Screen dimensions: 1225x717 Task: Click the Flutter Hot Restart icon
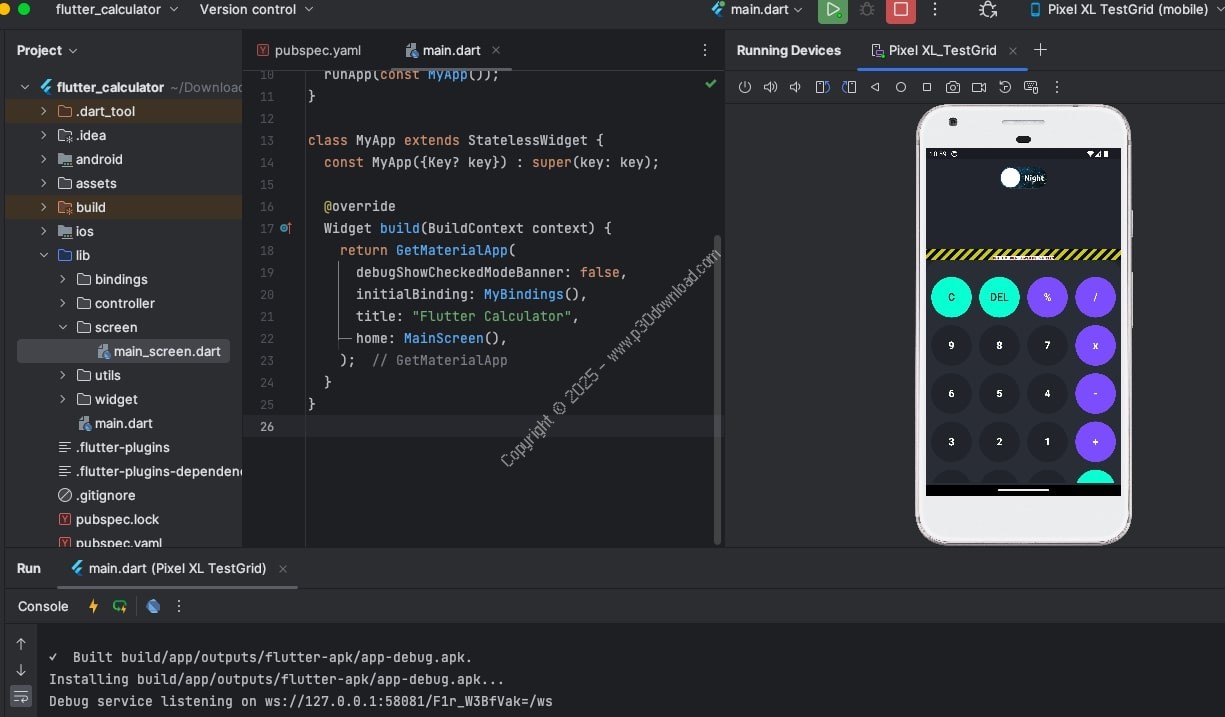[x=120, y=606]
